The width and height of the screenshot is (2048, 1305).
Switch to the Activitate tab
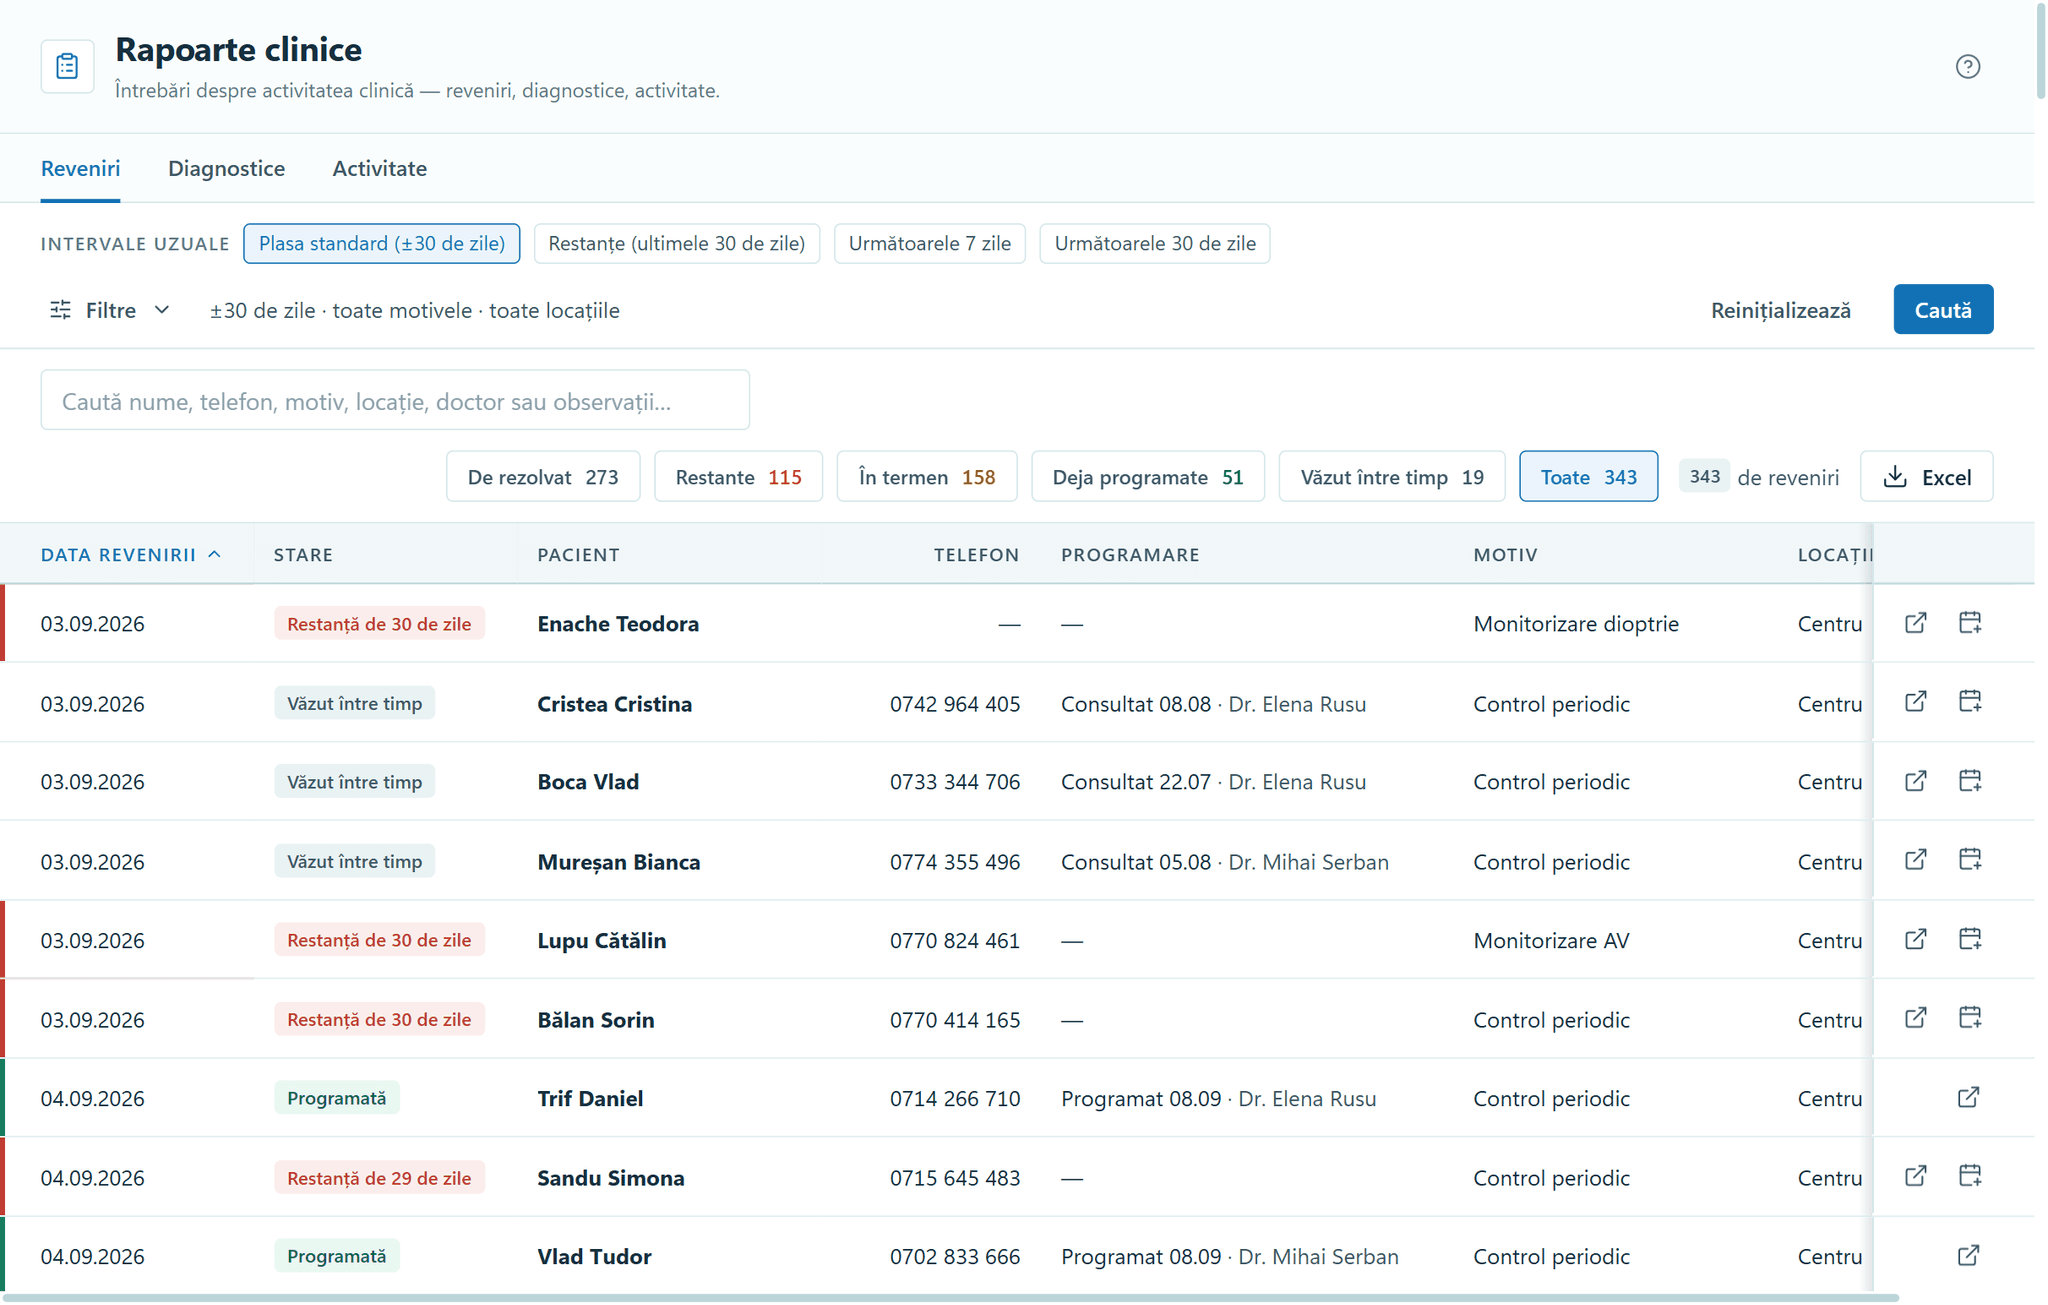pyautogui.click(x=379, y=169)
